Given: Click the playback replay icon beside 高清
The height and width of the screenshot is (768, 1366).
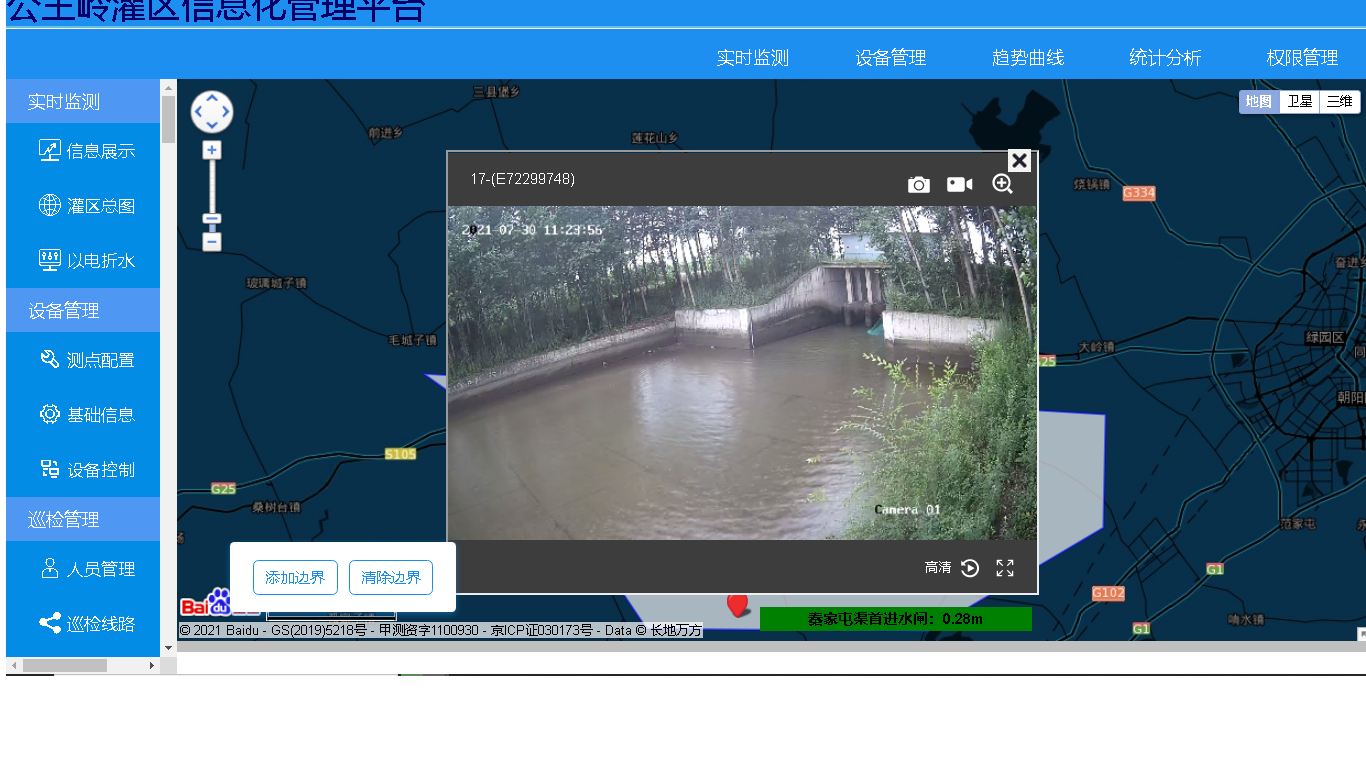Looking at the screenshot, I should coord(970,568).
